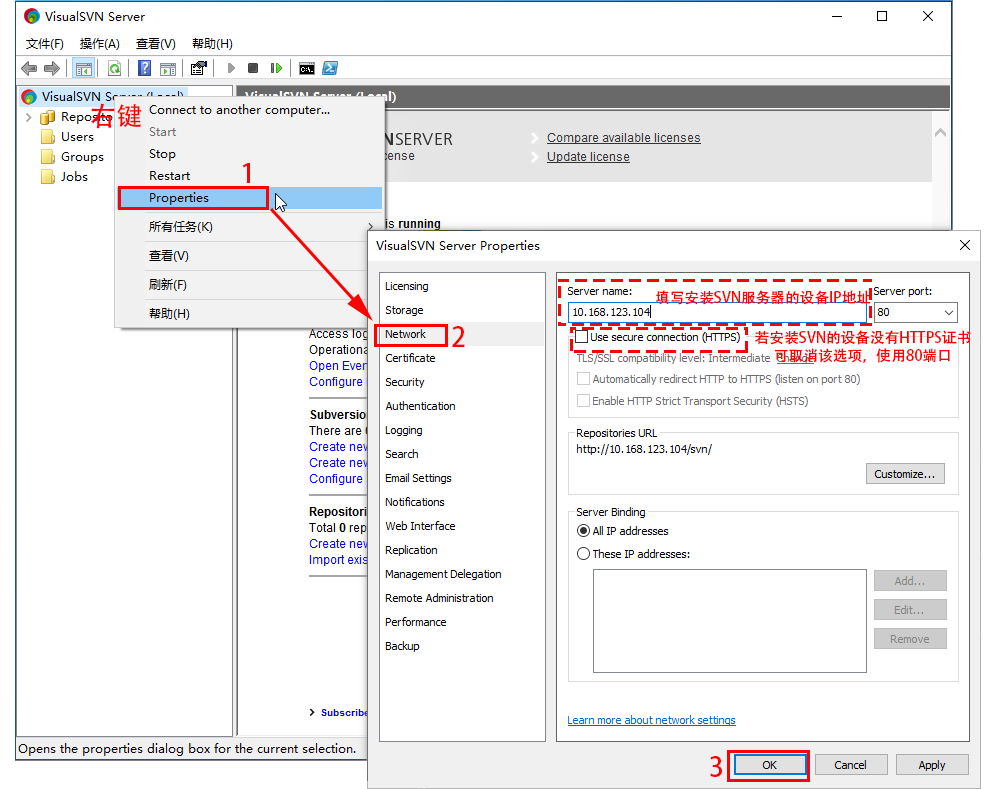Click the Restart service toolbar icon
996x789 pixels.
276,68
